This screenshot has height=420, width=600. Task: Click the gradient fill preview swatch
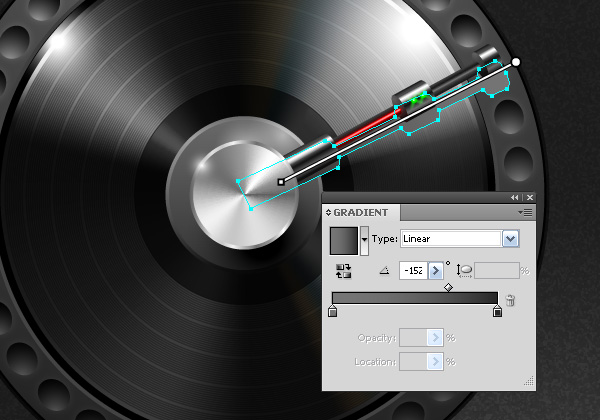pyautogui.click(x=344, y=241)
